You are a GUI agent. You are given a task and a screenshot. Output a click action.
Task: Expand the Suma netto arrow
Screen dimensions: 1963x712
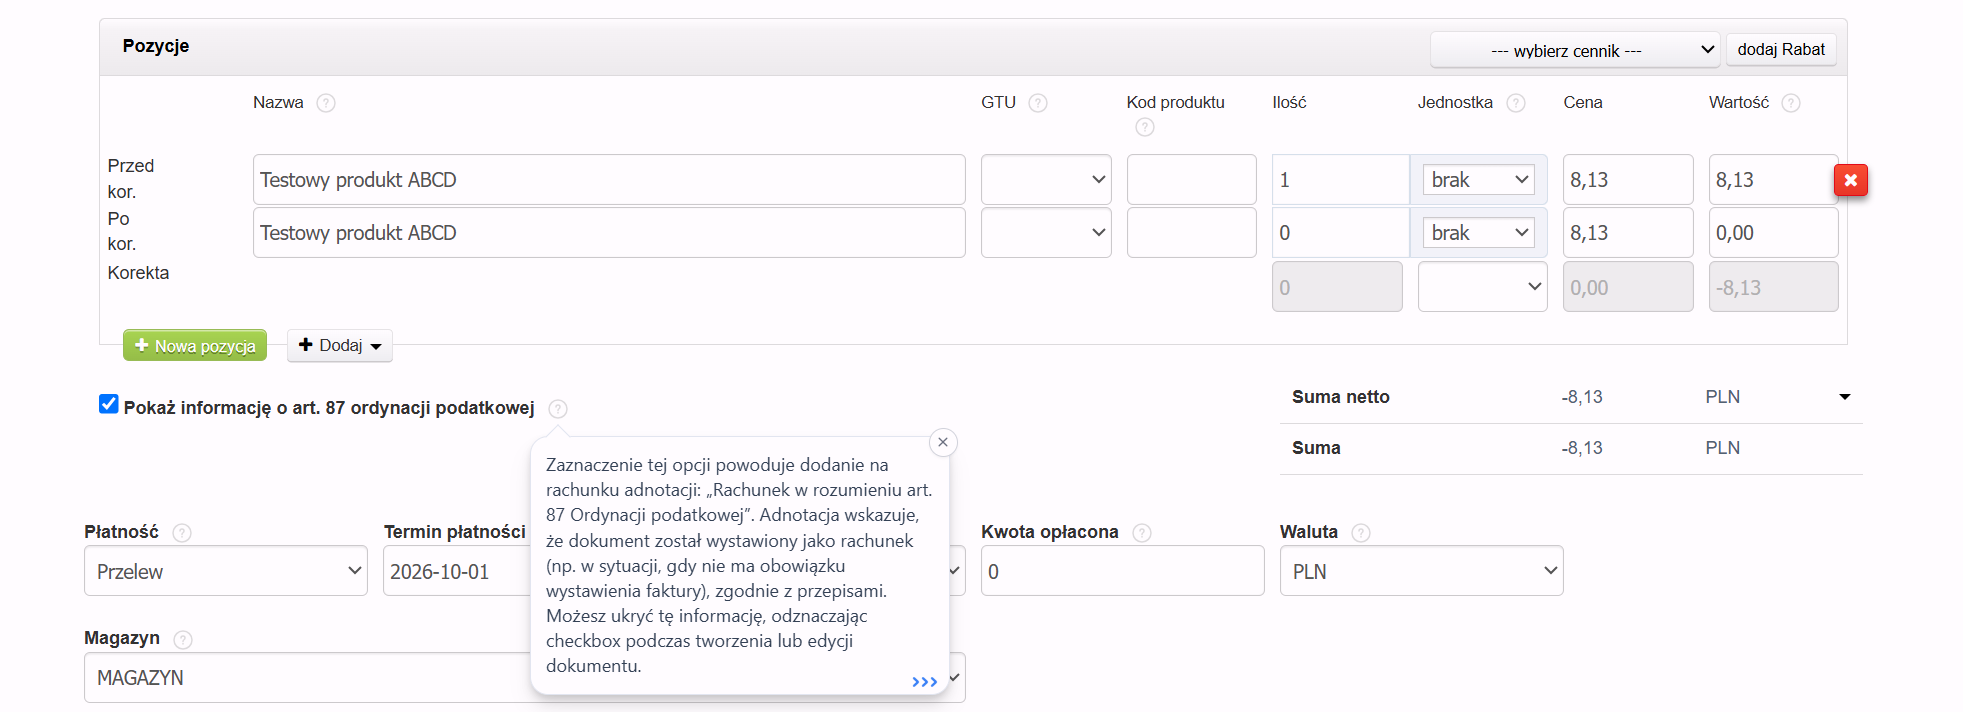point(1844,397)
